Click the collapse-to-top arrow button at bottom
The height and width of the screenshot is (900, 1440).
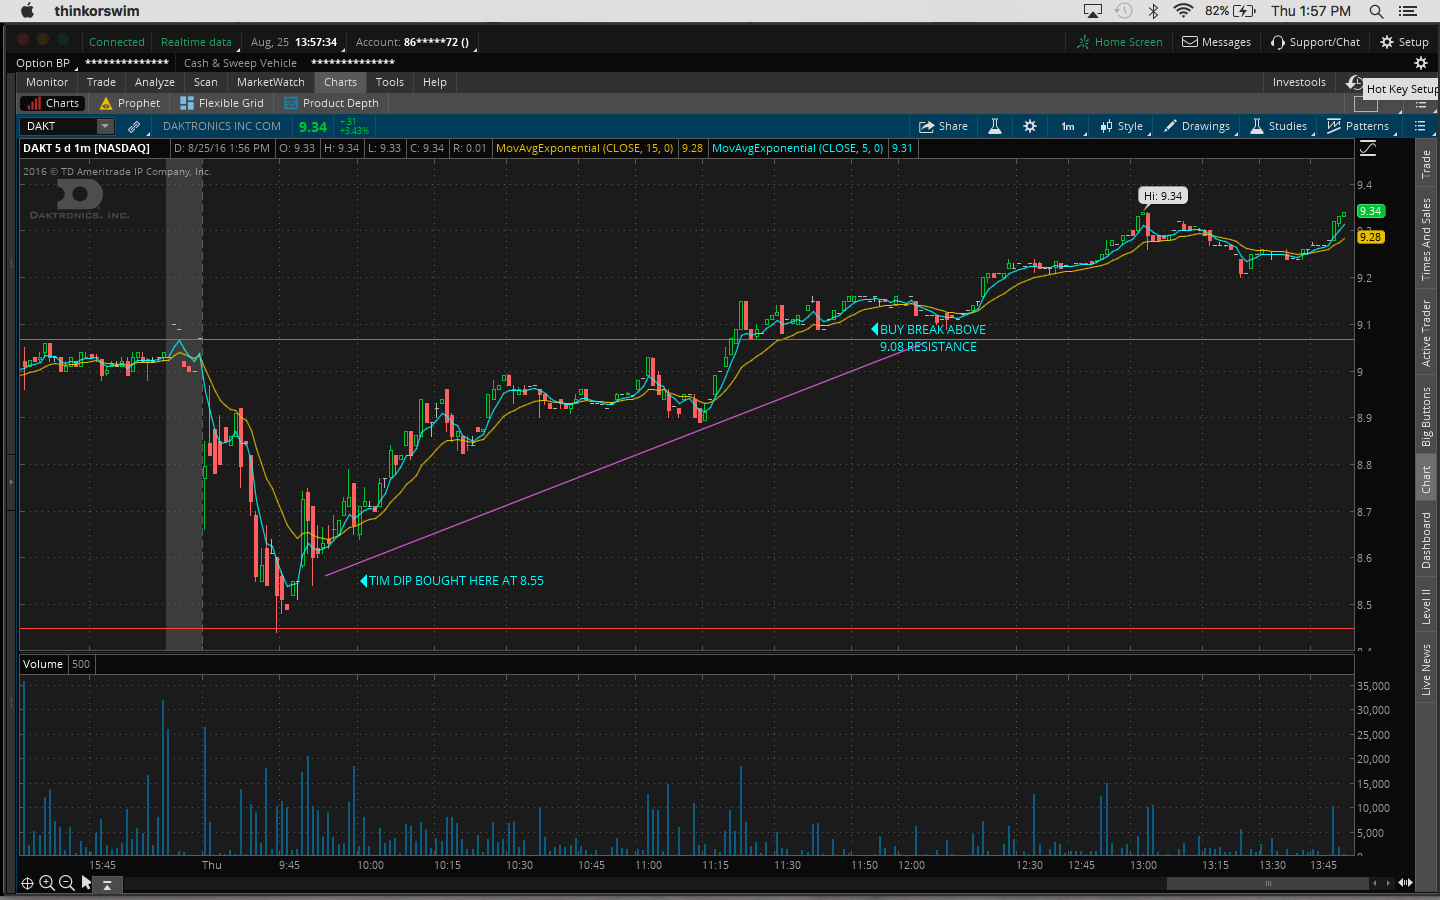[x=107, y=884]
